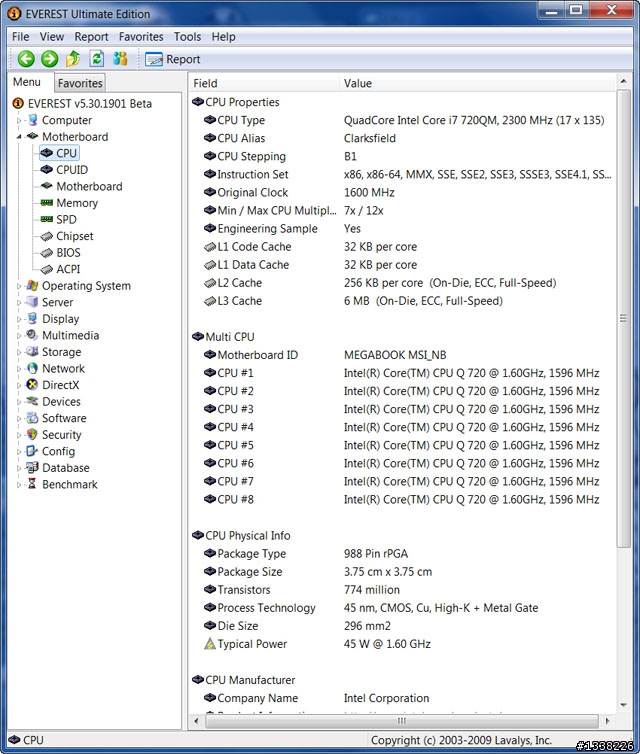The height and width of the screenshot is (754, 640).
Task: Click the users toolbar icon
Action: [120, 59]
